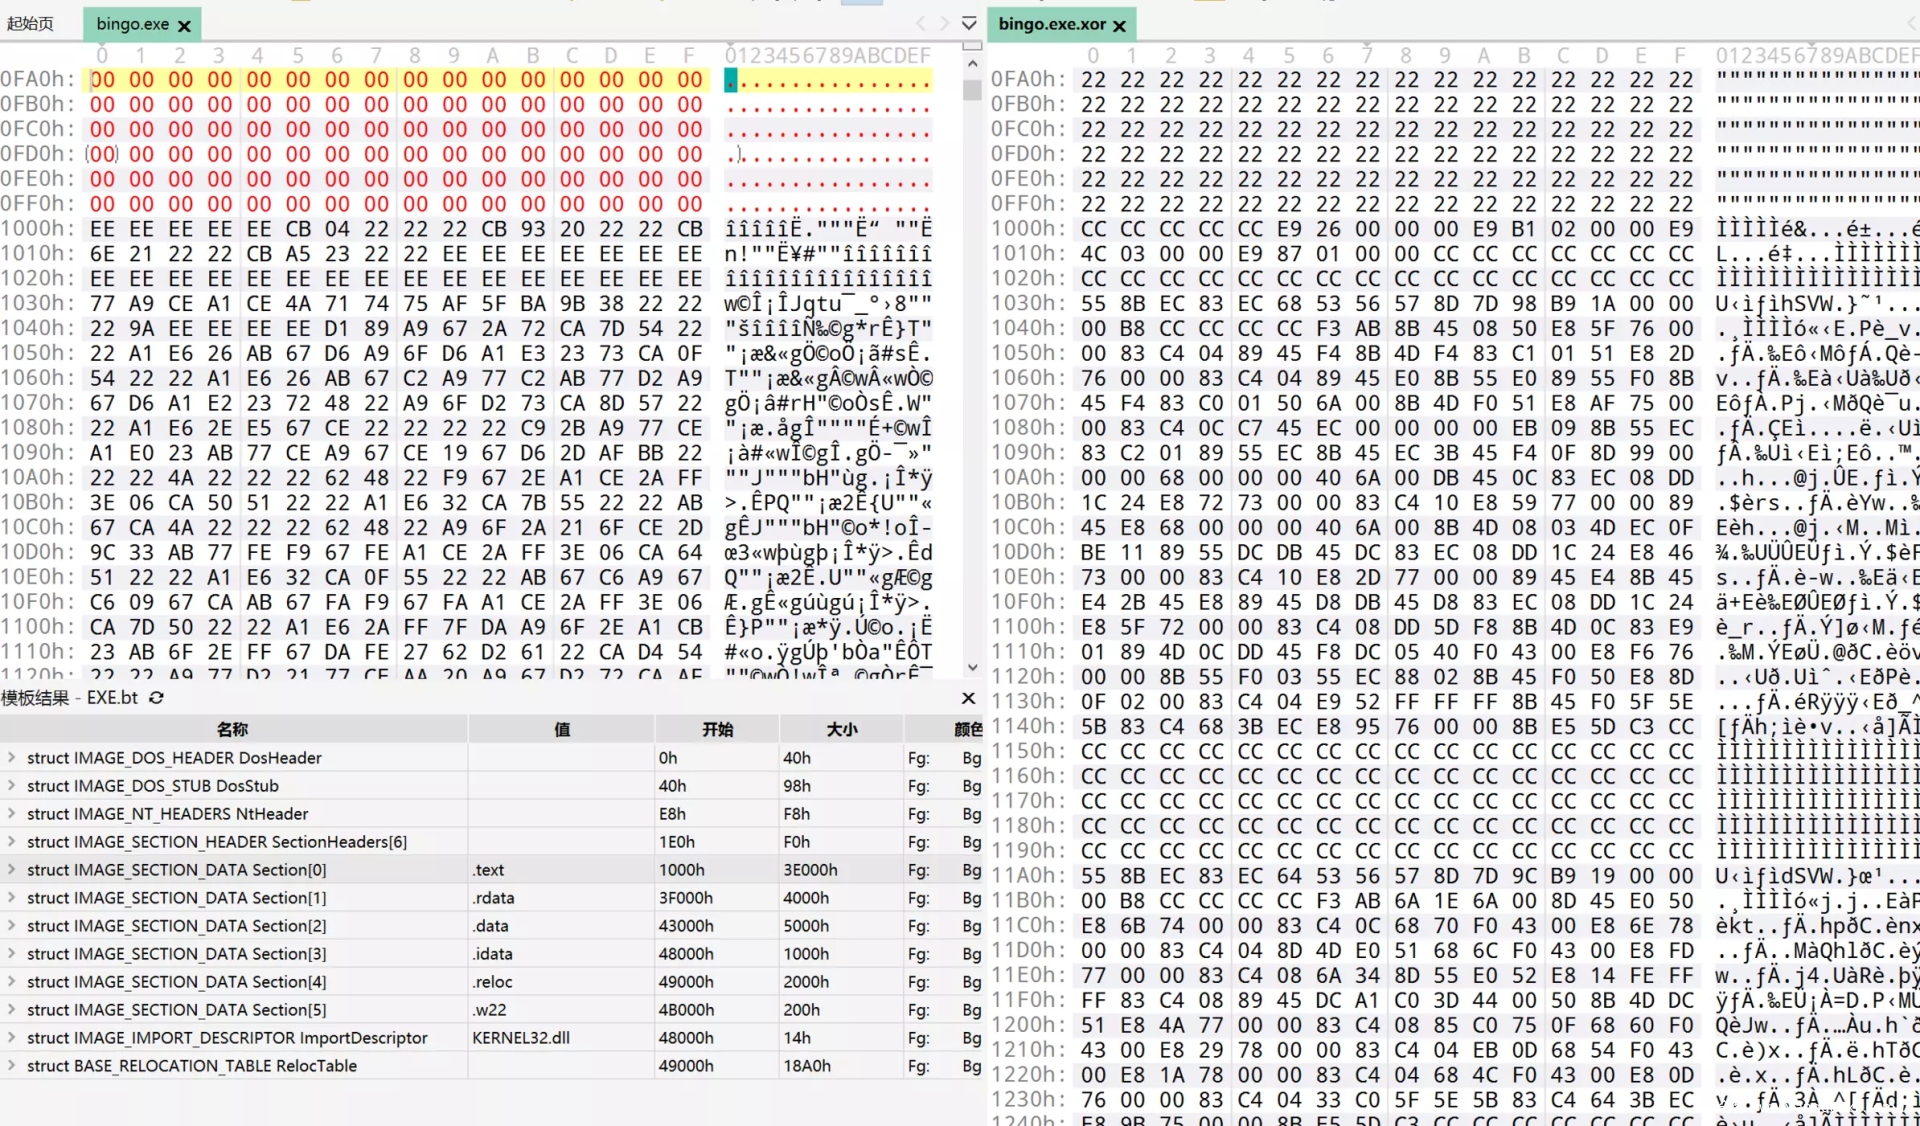Close the bingo.exe.xor tab
The image size is (1920, 1126).
coord(1120,25)
